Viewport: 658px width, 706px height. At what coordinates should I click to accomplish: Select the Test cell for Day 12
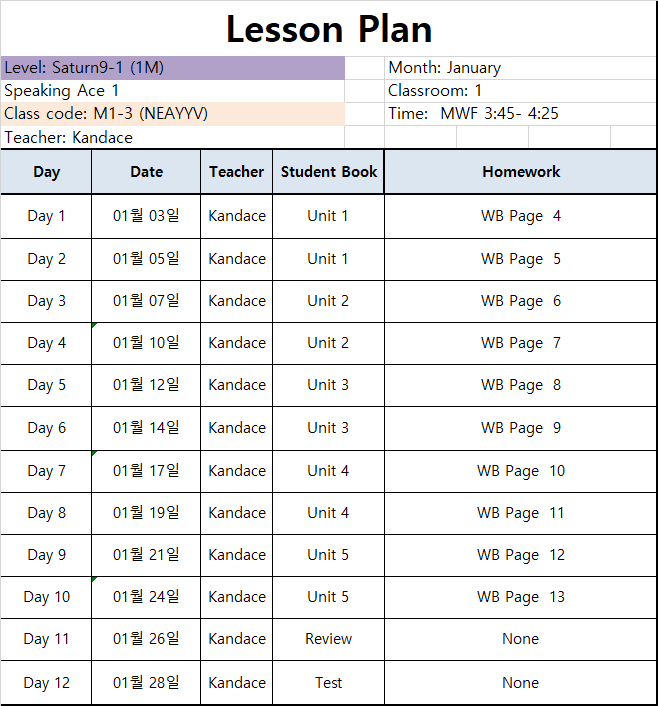coord(328,683)
